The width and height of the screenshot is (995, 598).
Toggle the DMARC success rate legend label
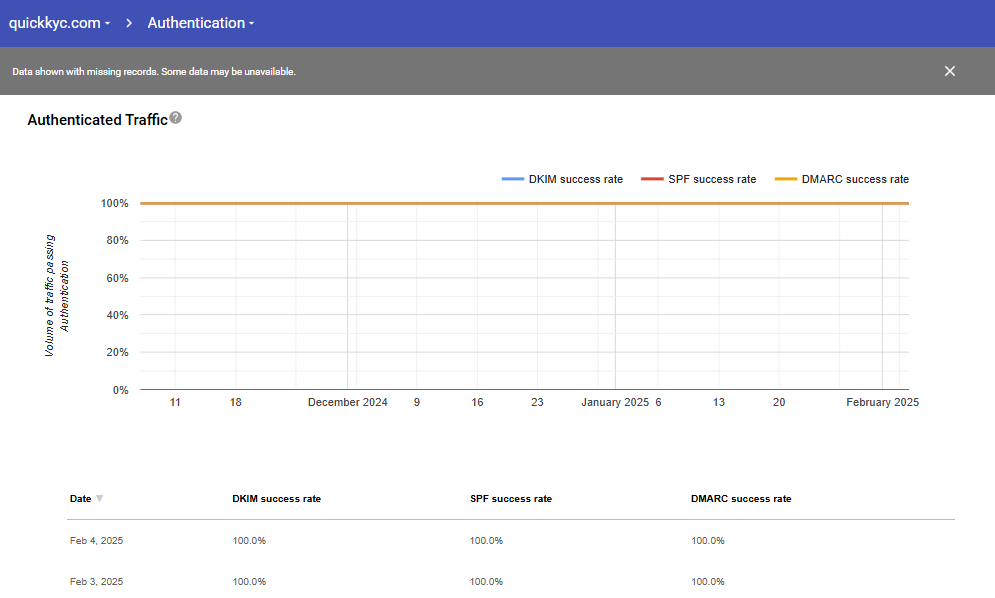click(x=855, y=180)
